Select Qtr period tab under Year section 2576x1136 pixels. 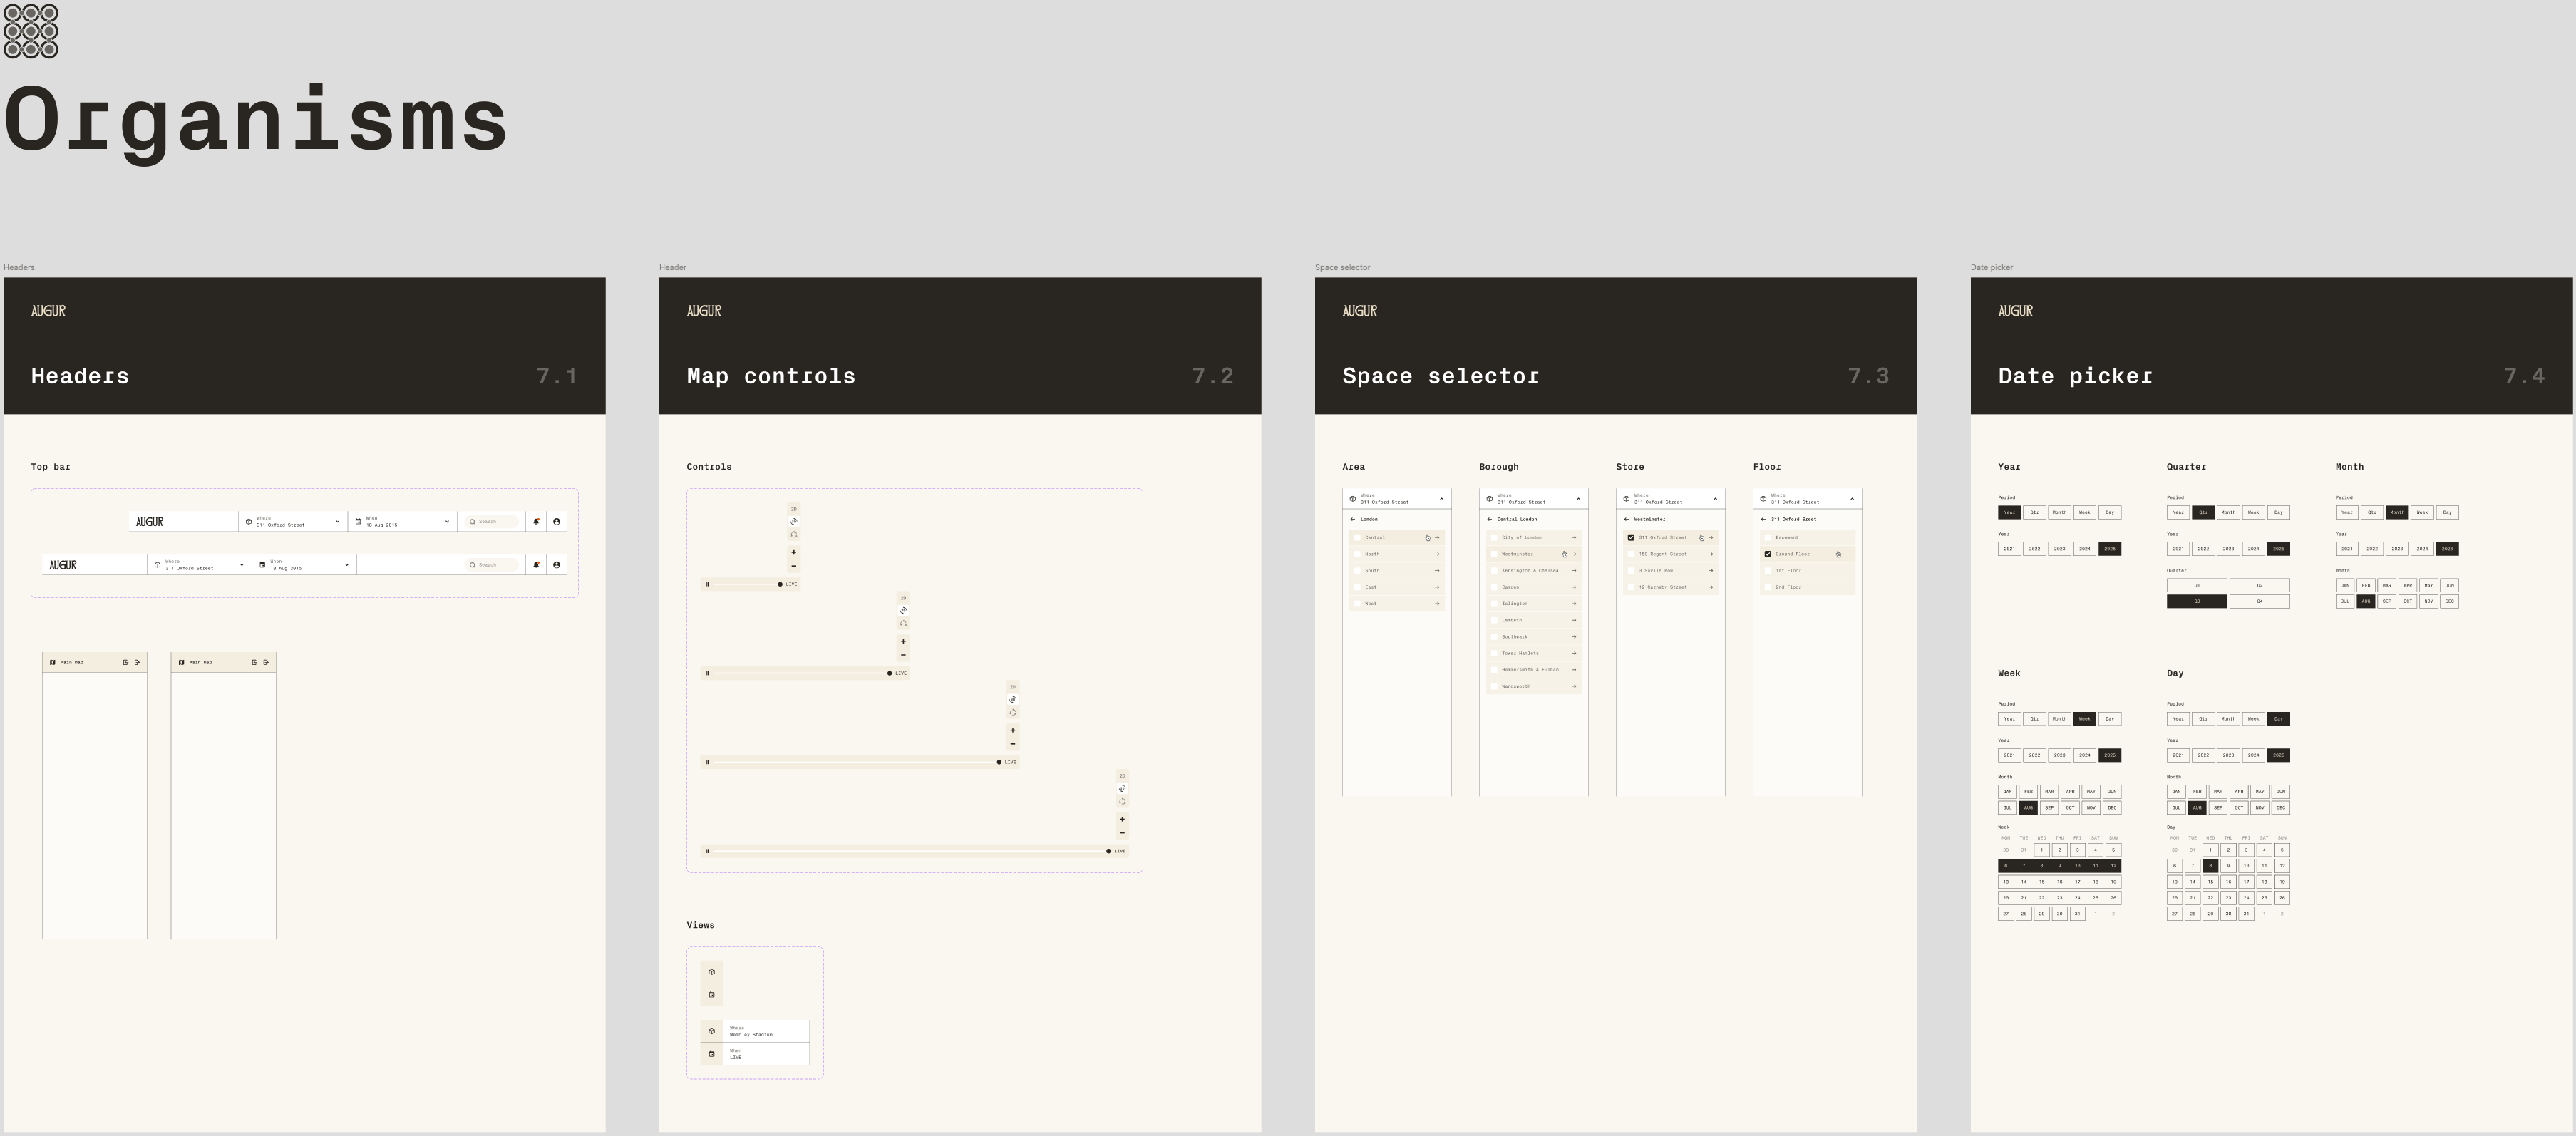pos(2034,512)
